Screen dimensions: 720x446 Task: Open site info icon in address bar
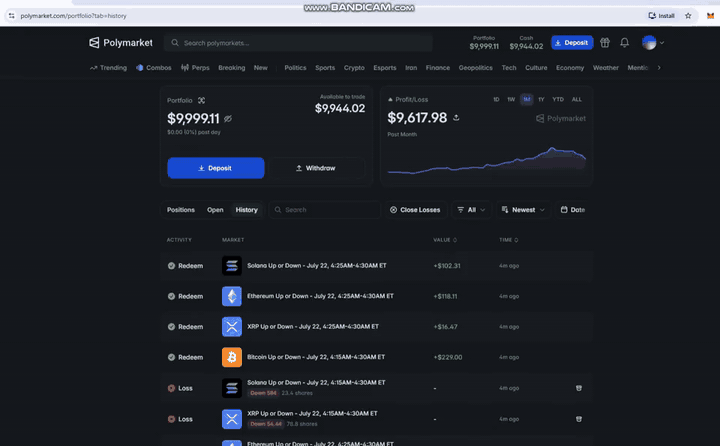(11, 16)
